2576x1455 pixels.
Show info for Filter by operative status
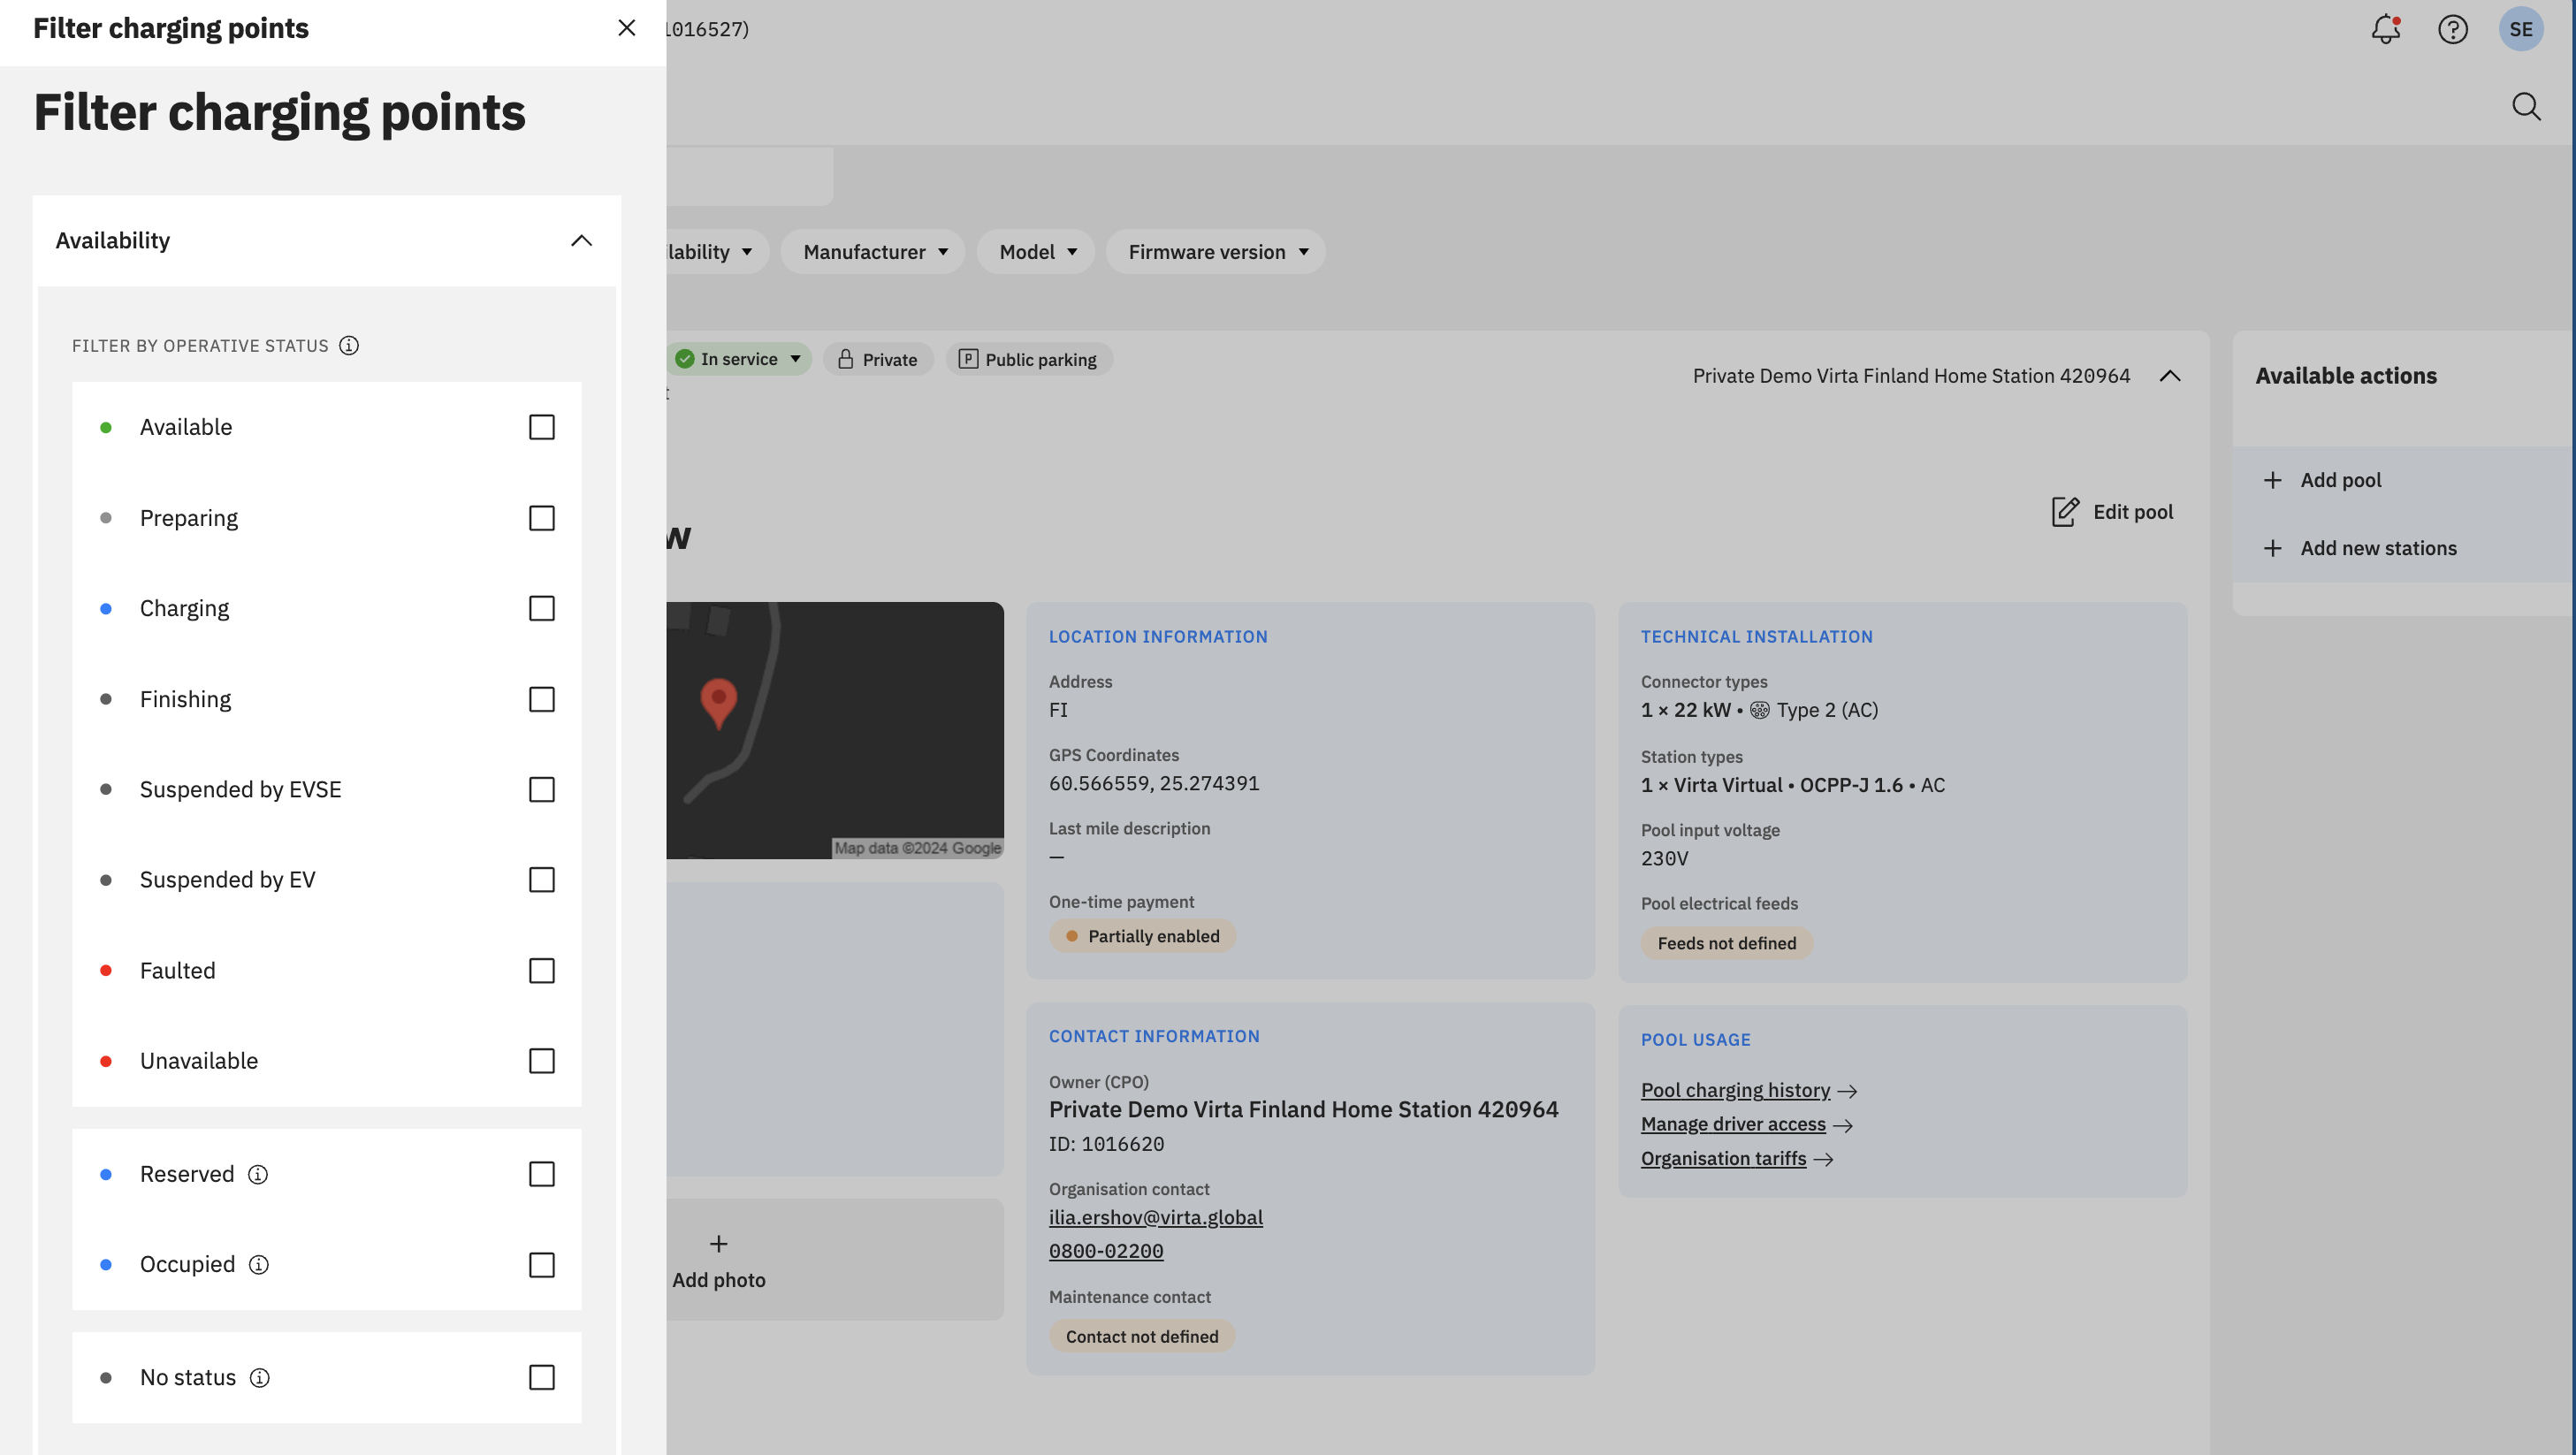(349, 346)
